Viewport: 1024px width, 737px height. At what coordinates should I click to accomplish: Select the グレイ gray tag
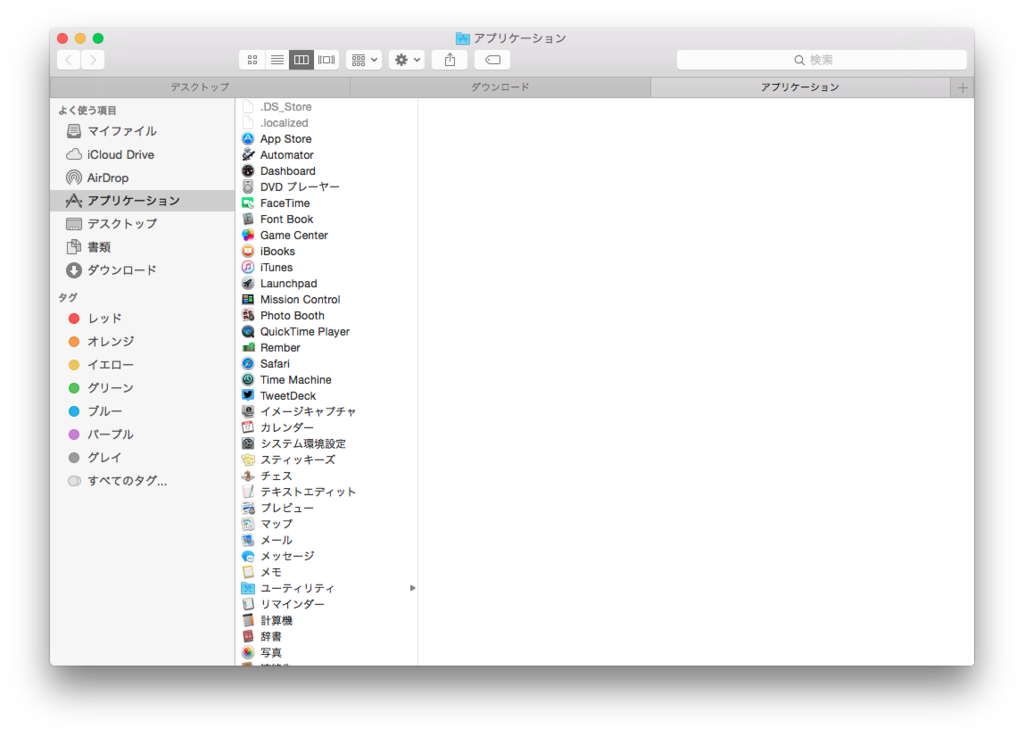[x=142, y=458]
